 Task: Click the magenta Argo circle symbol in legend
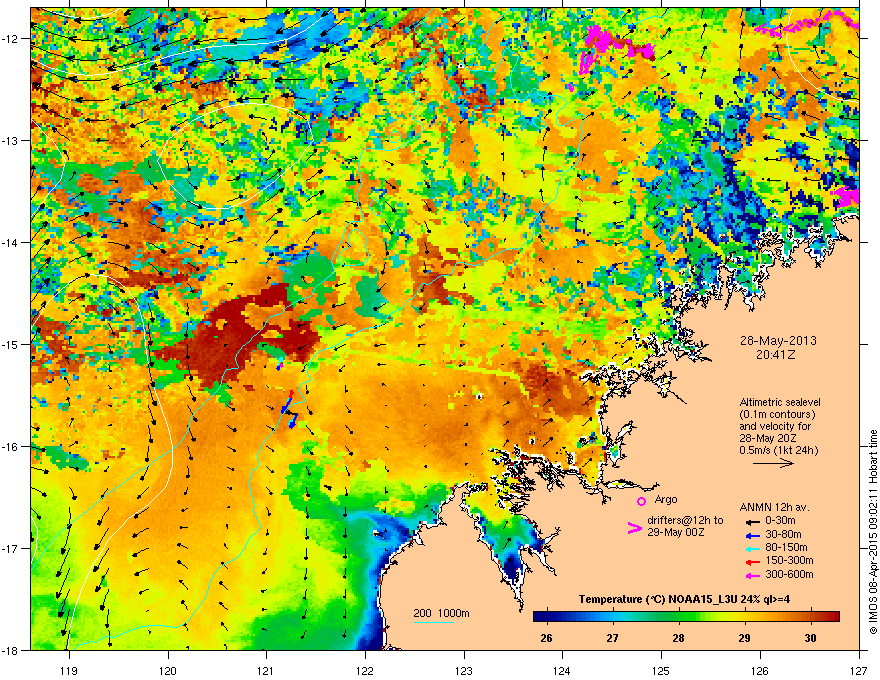click(641, 501)
